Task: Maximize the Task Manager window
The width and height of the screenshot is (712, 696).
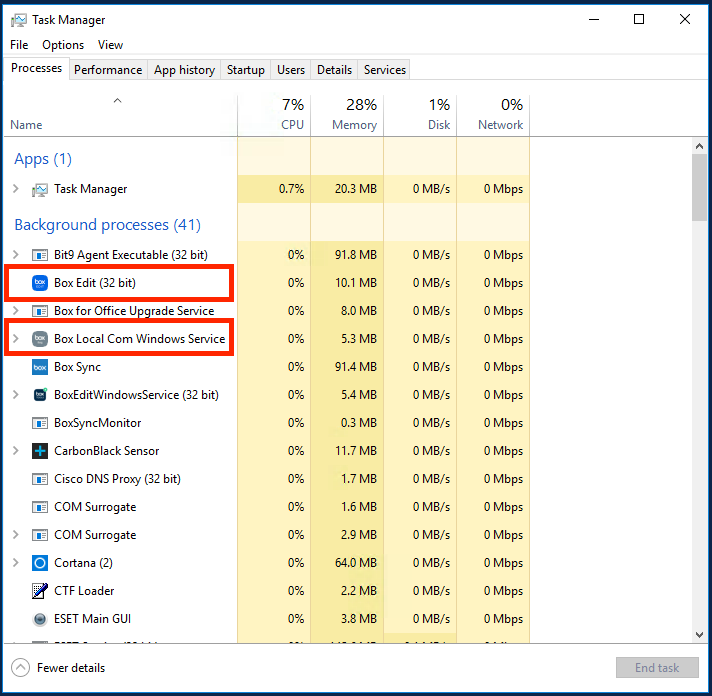Action: click(x=639, y=20)
